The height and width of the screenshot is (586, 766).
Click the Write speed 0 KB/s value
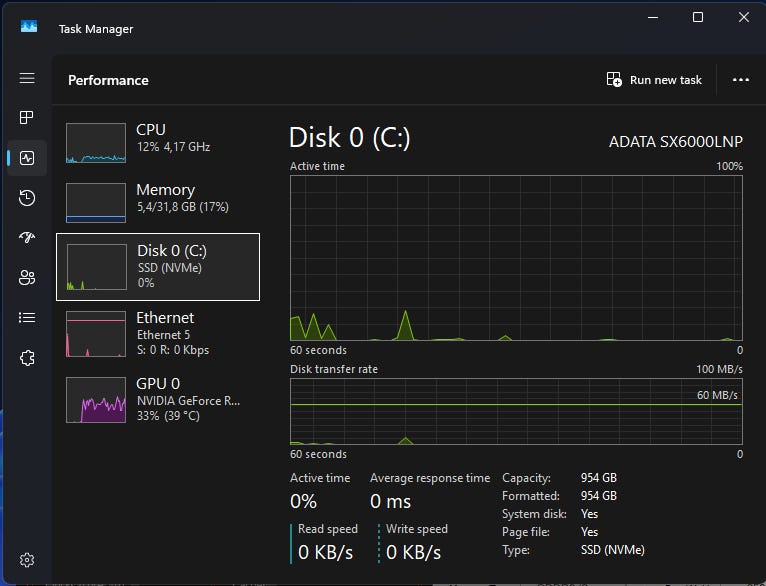413,553
